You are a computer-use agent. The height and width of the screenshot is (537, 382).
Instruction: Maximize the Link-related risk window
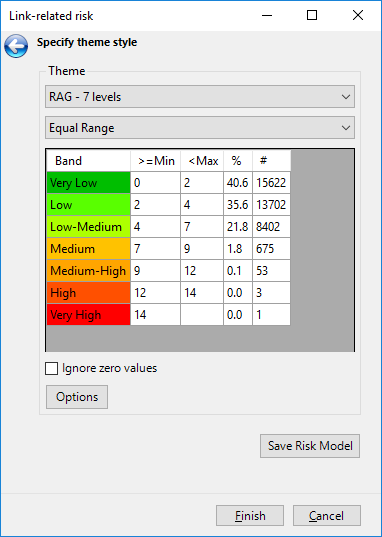[312, 15]
